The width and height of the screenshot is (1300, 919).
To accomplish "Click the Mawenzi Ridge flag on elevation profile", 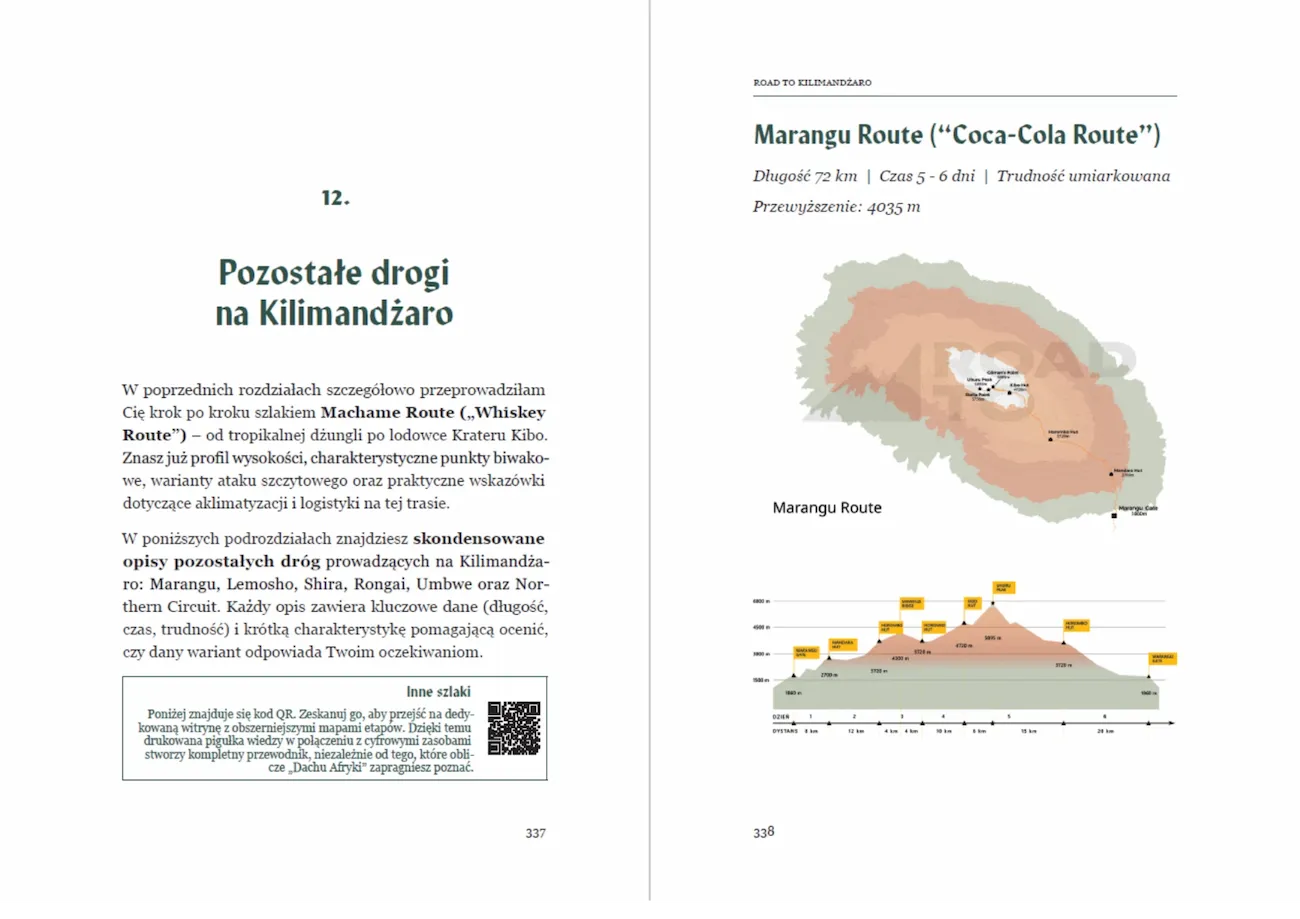I will tap(912, 603).
